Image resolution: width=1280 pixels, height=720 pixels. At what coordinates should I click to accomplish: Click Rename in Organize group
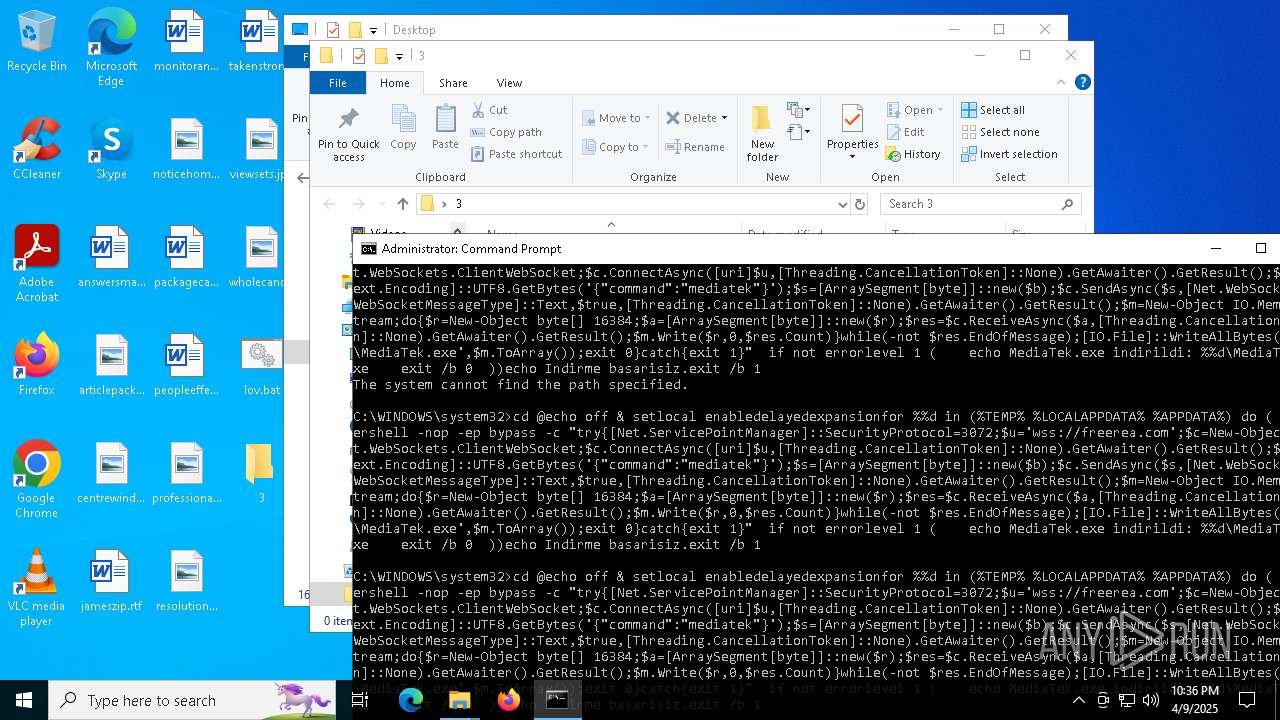[696, 147]
